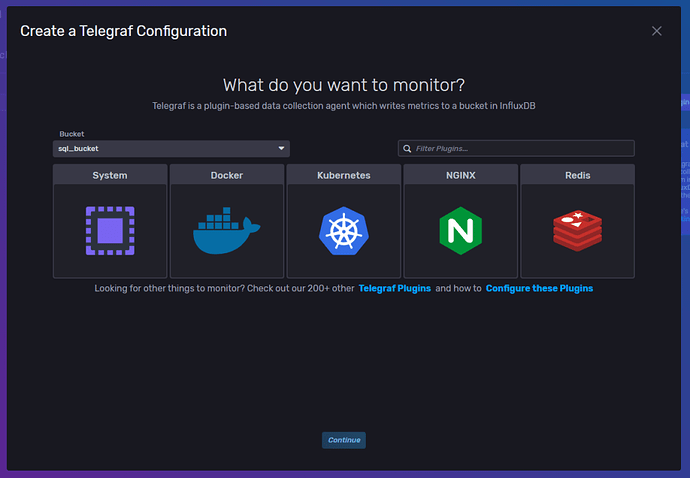Choose the Redis stacked cubes icon

click(x=577, y=231)
